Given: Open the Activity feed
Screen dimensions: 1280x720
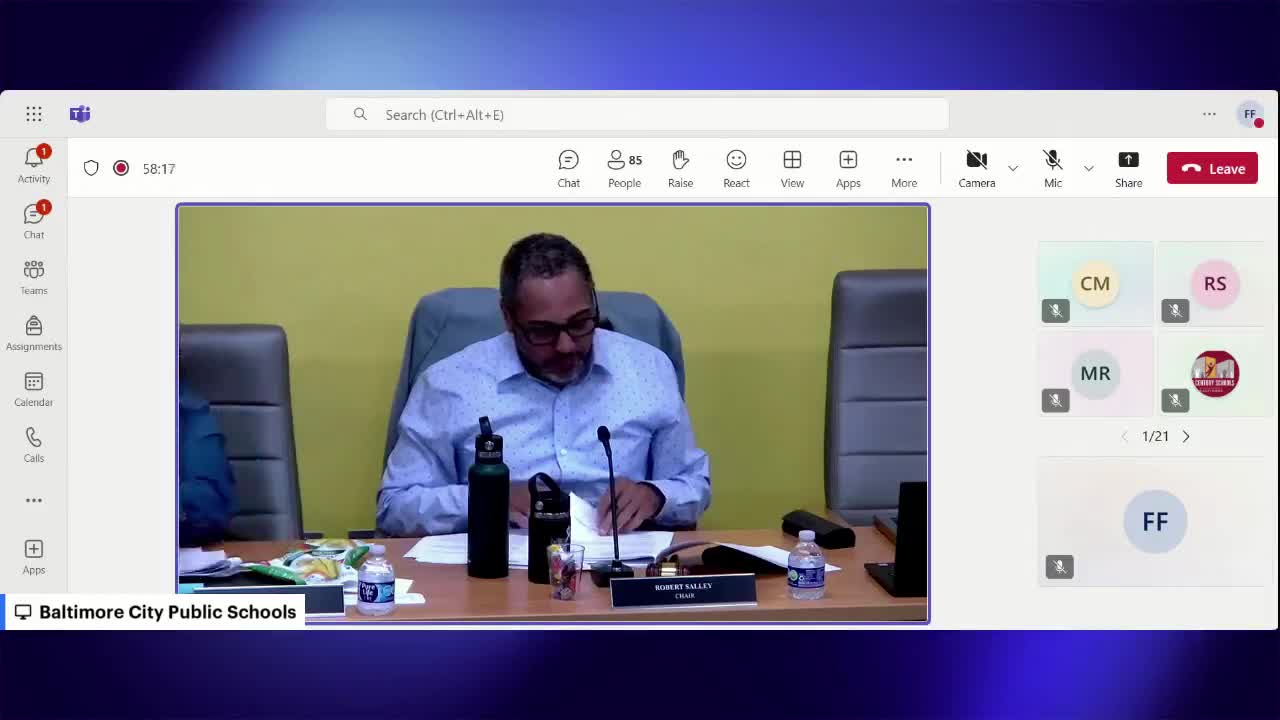Looking at the screenshot, I should pyautogui.click(x=34, y=164).
